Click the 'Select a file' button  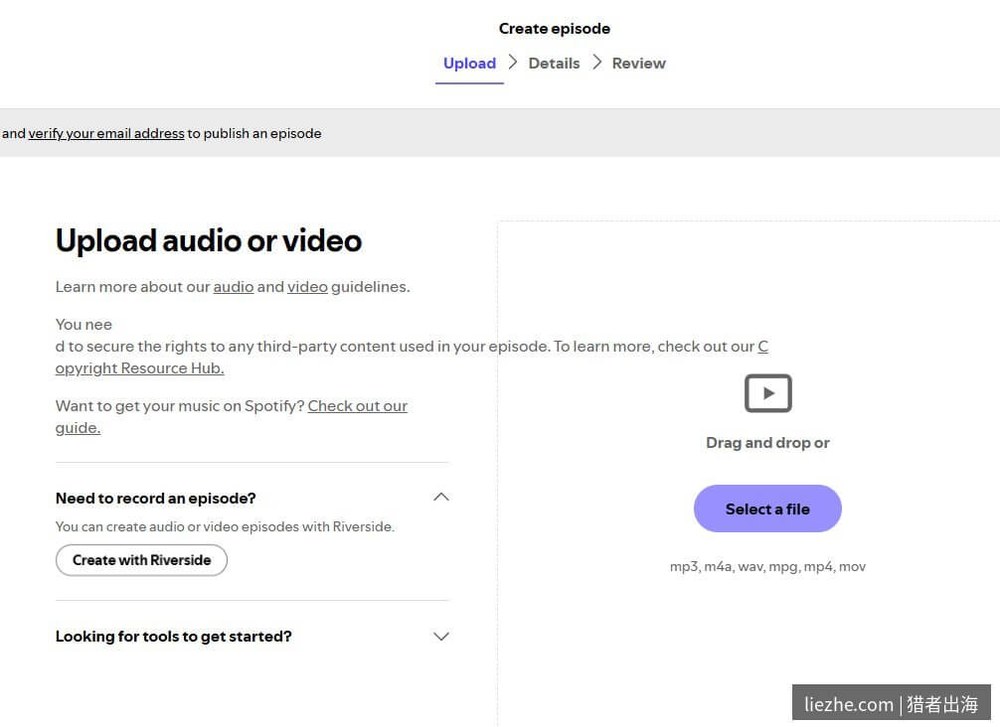(768, 508)
